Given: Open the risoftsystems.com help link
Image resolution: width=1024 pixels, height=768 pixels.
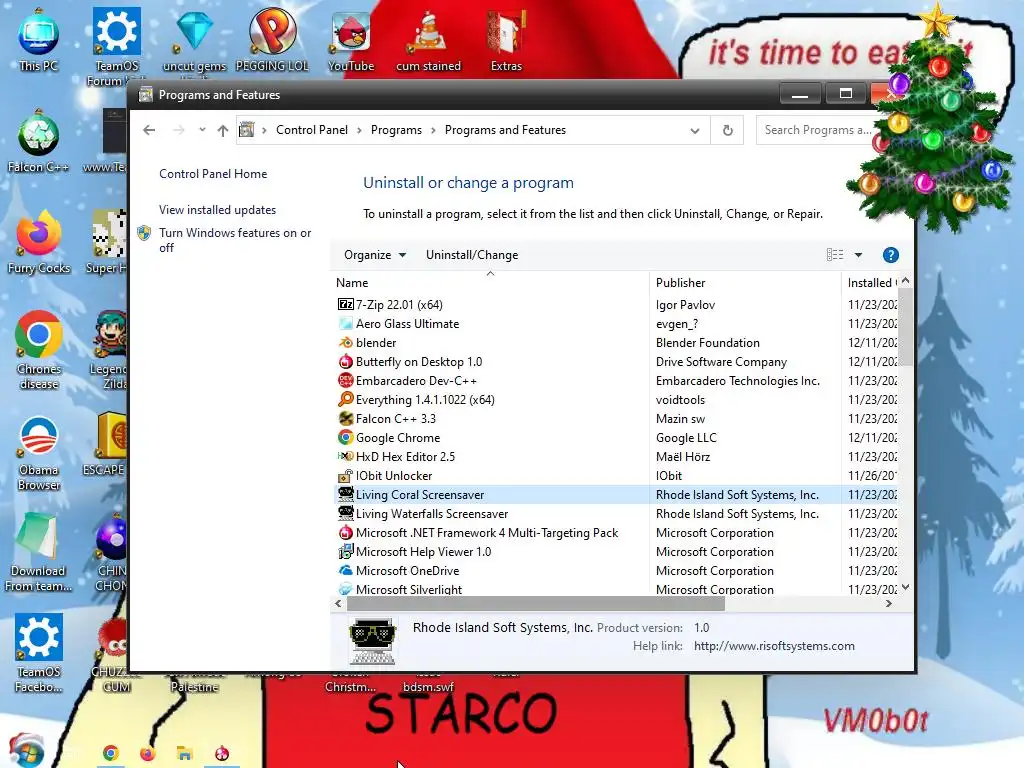Looking at the screenshot, I should pos(774,646).
